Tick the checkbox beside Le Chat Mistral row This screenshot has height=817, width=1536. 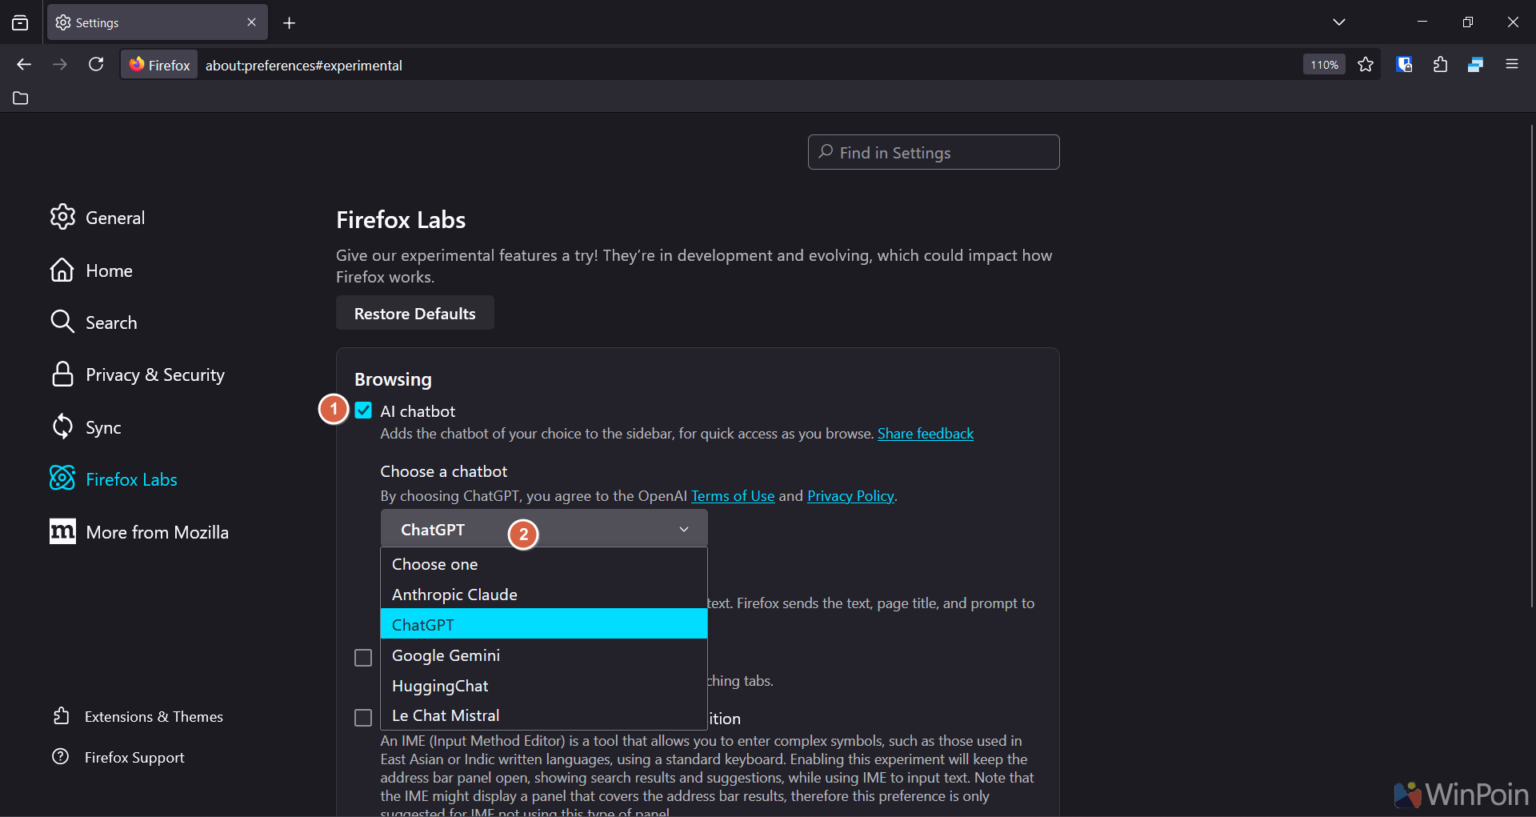click(363, 717)
